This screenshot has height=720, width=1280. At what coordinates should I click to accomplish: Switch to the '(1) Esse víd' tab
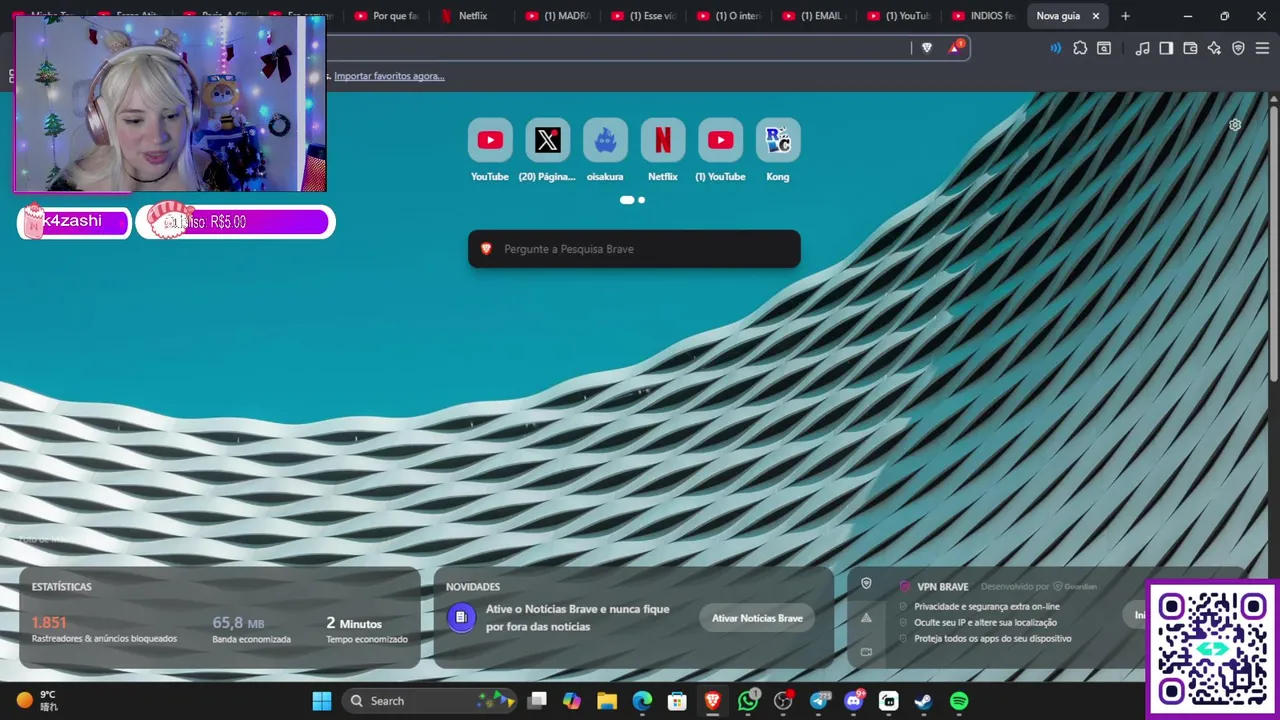[x=646, y=16]
